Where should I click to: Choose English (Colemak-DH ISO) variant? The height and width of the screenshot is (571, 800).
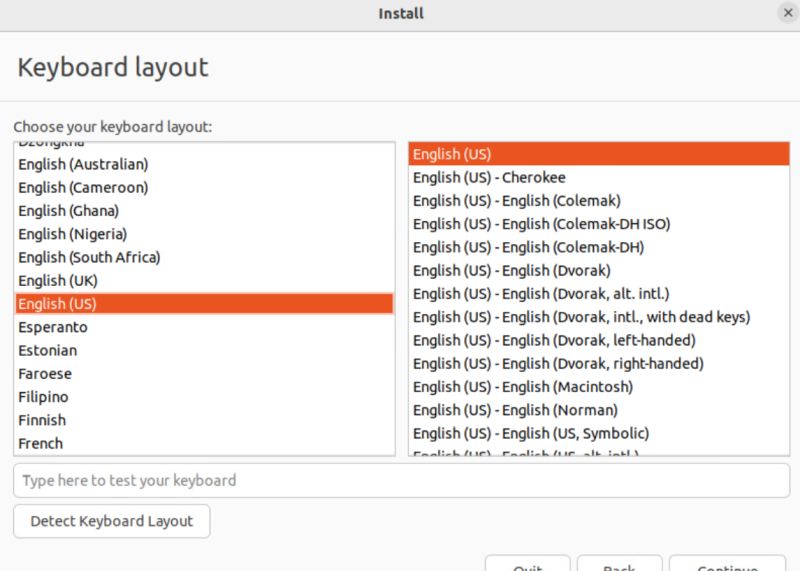click(599, 224)
